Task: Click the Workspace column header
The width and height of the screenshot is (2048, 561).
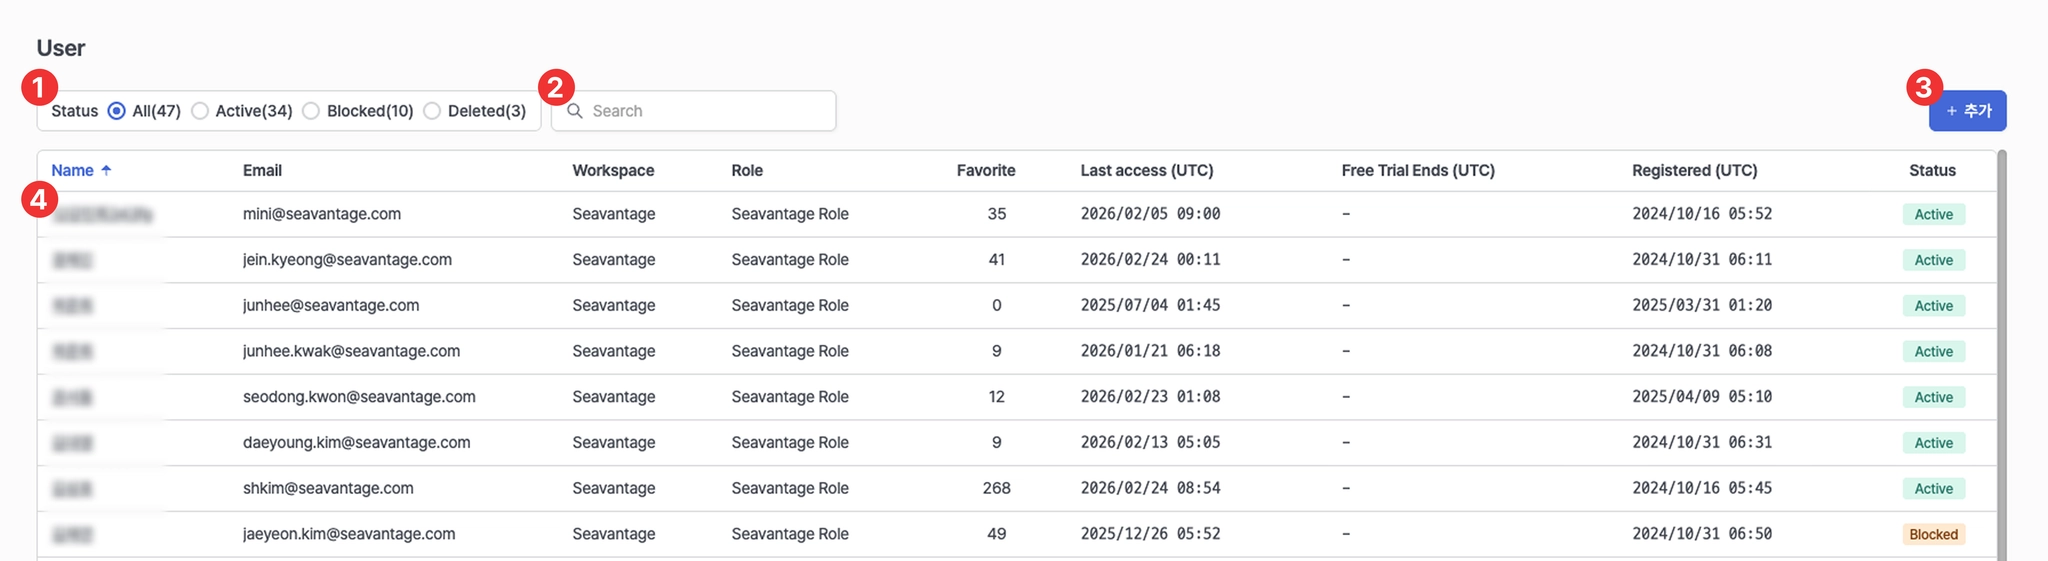Action: coord(613,171)
